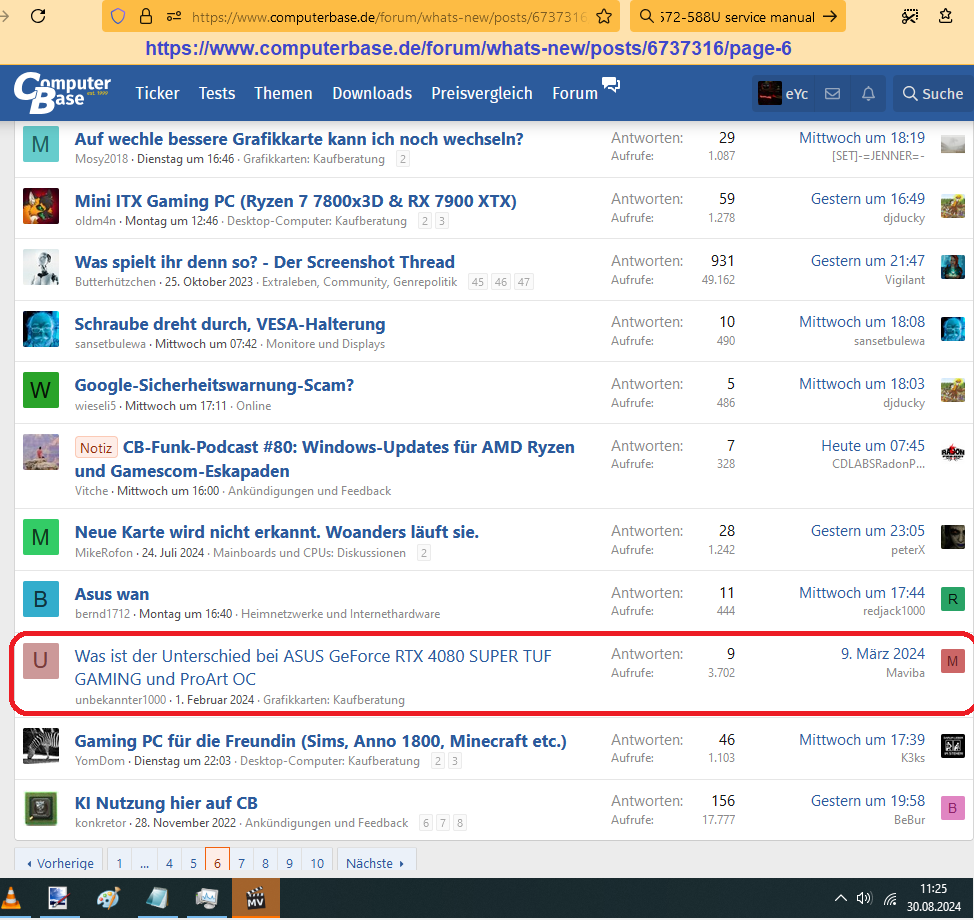
Task: Jump to page 47 of Screenshot Thread
Action: click(x=524, y=282)
